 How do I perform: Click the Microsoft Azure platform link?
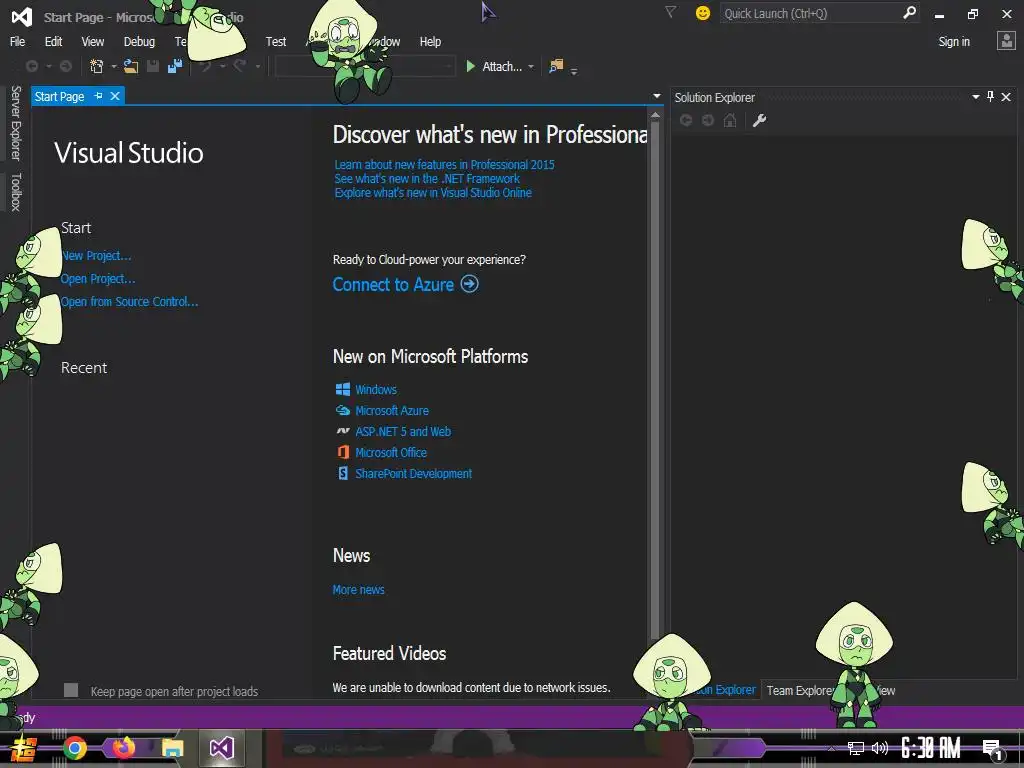392,410
